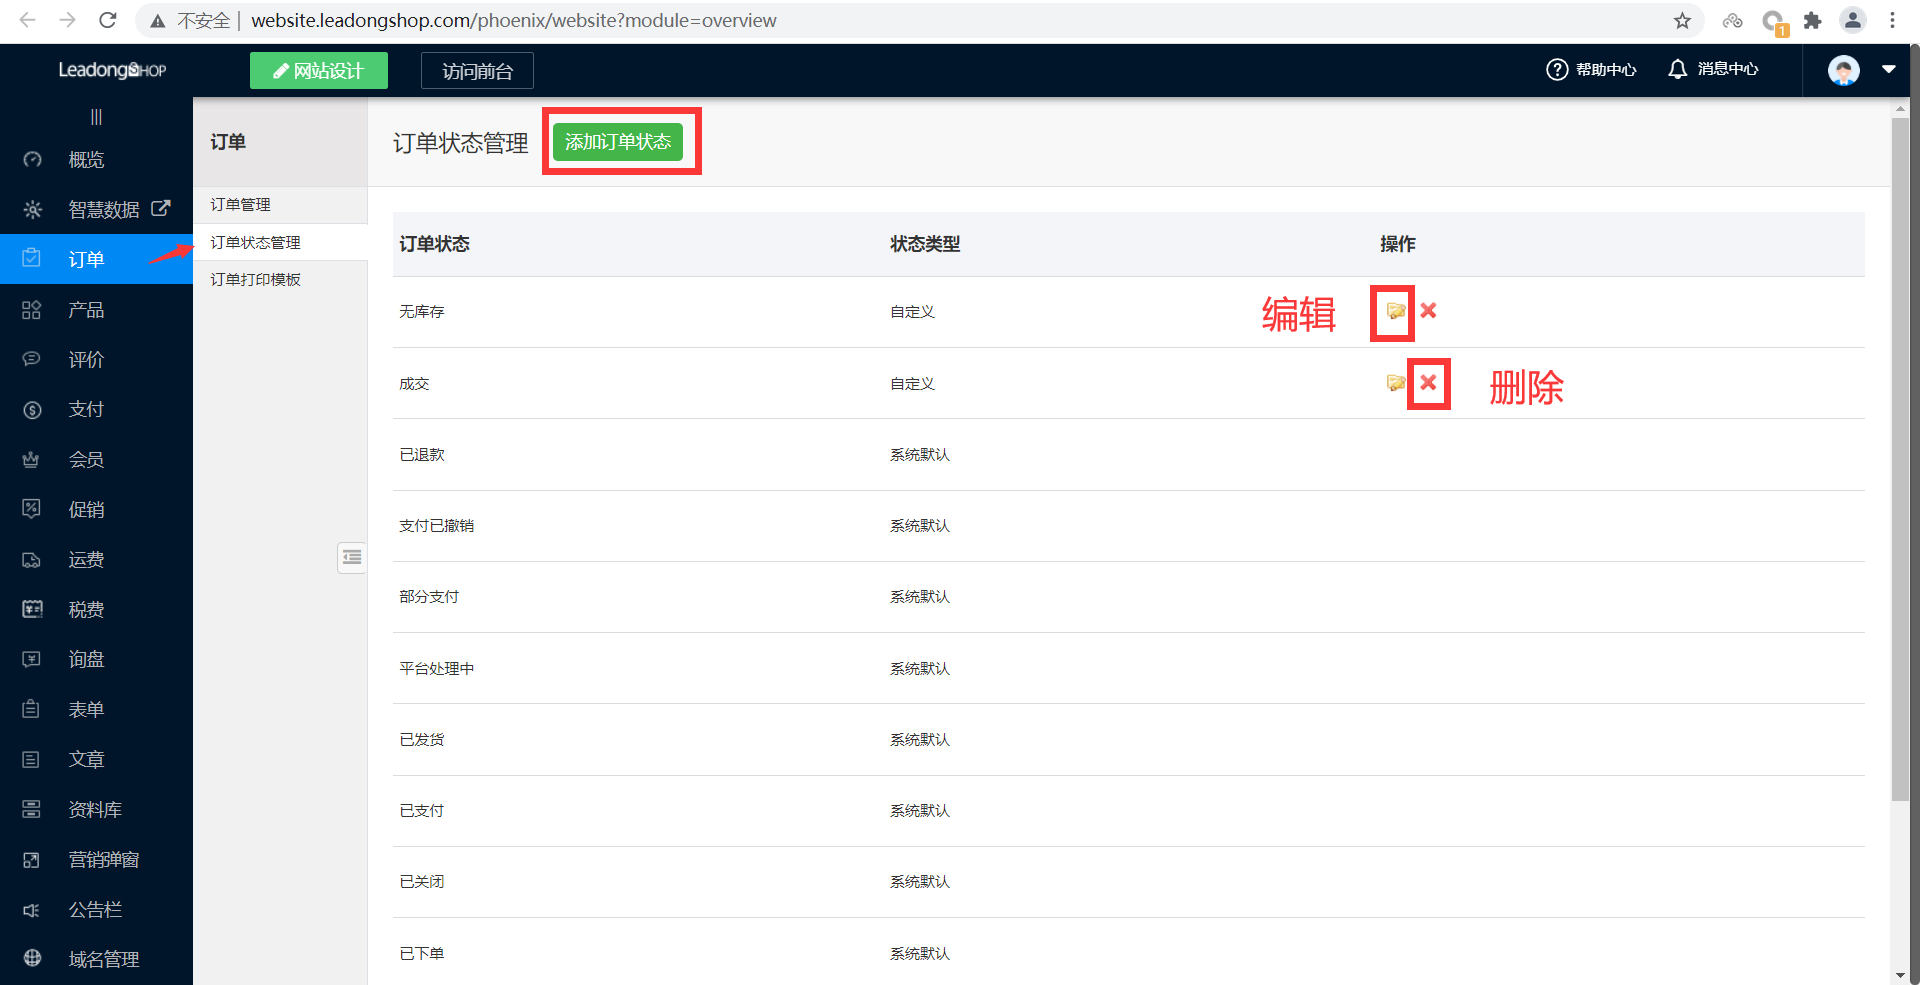Click the edit icon for 成交 status
The image size is (1920, 985).
point(1395,383)
